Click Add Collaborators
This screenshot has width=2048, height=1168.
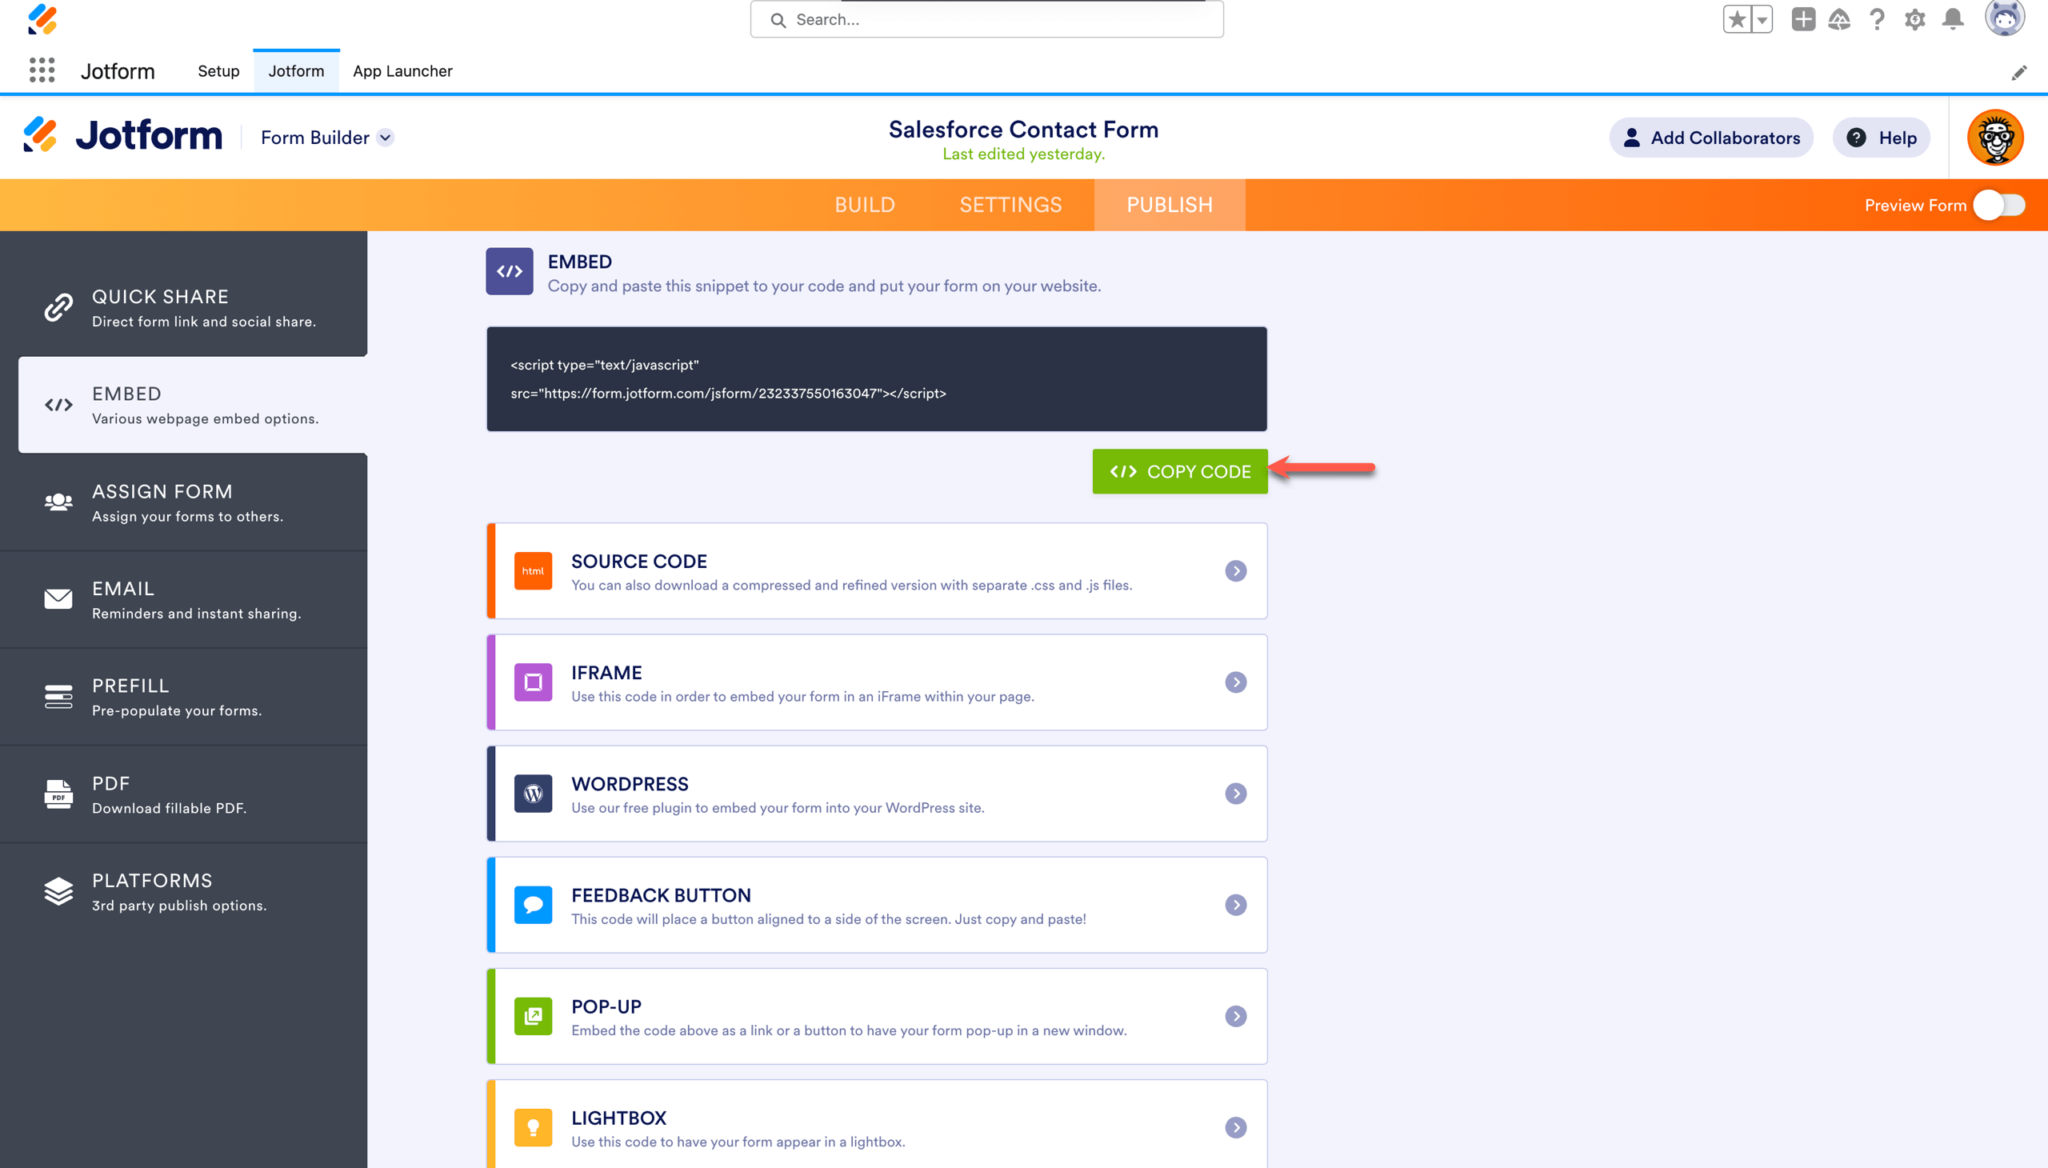click(x=1710, y=137)
